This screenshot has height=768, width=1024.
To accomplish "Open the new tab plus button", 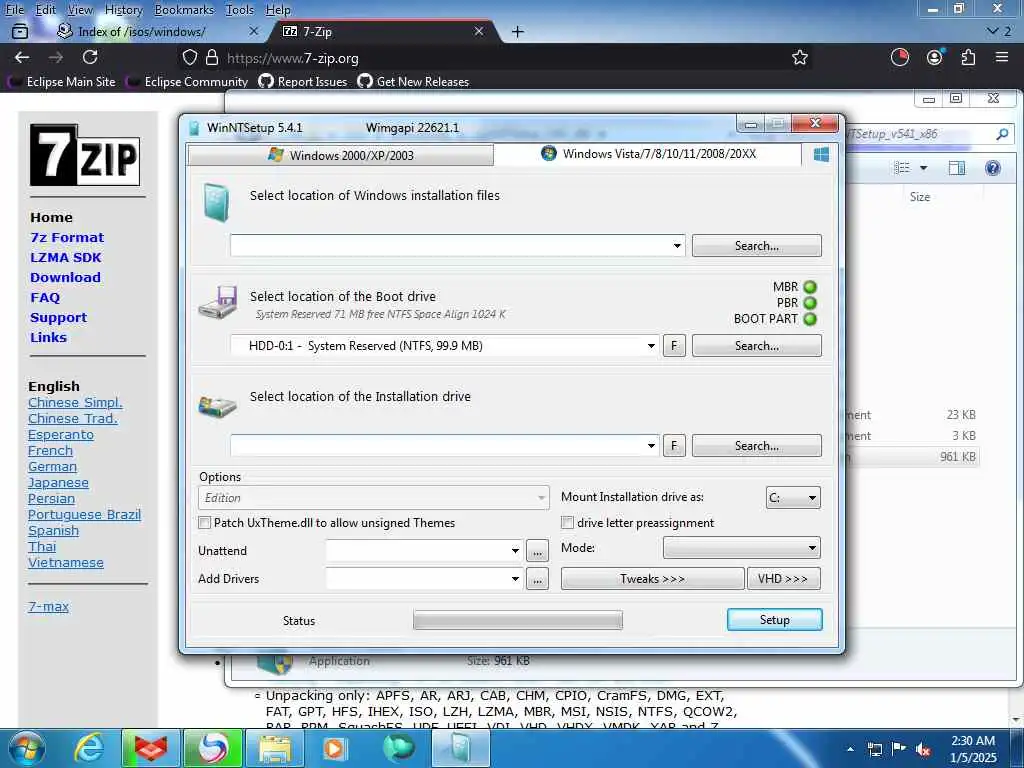I will pos(517,31).
